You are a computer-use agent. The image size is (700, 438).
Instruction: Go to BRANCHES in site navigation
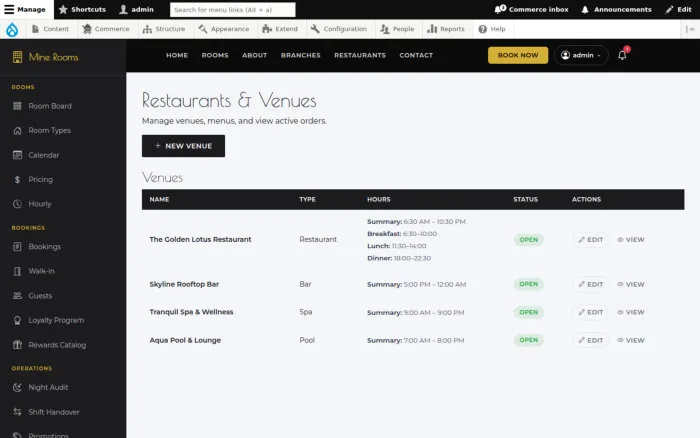(x=300, y=55)
